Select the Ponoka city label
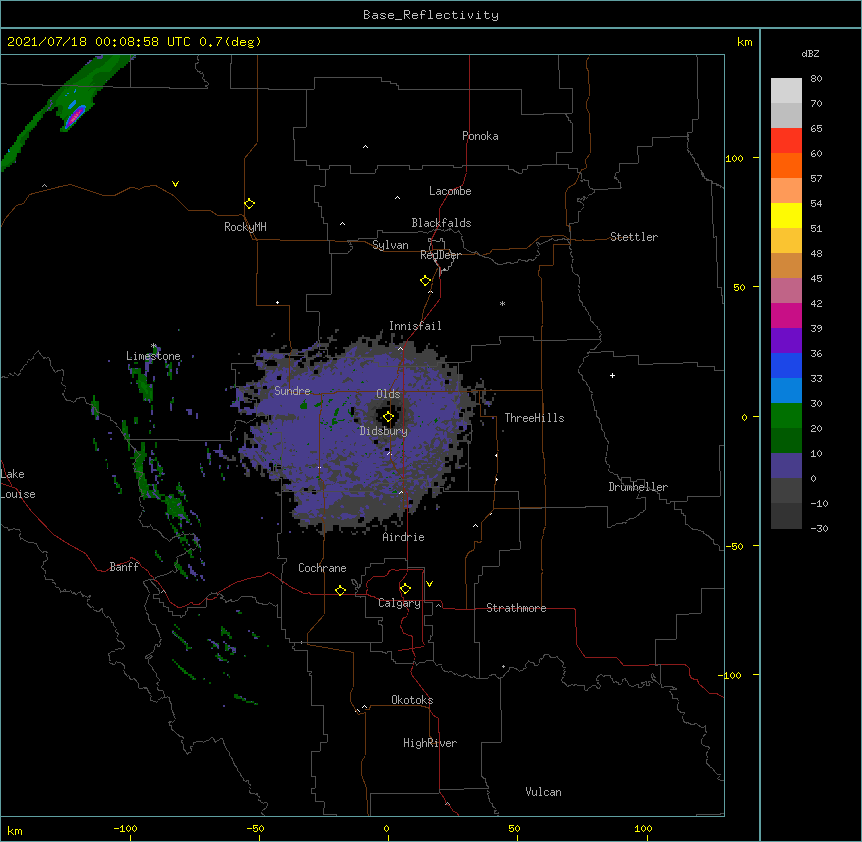 tap(480, 136)
